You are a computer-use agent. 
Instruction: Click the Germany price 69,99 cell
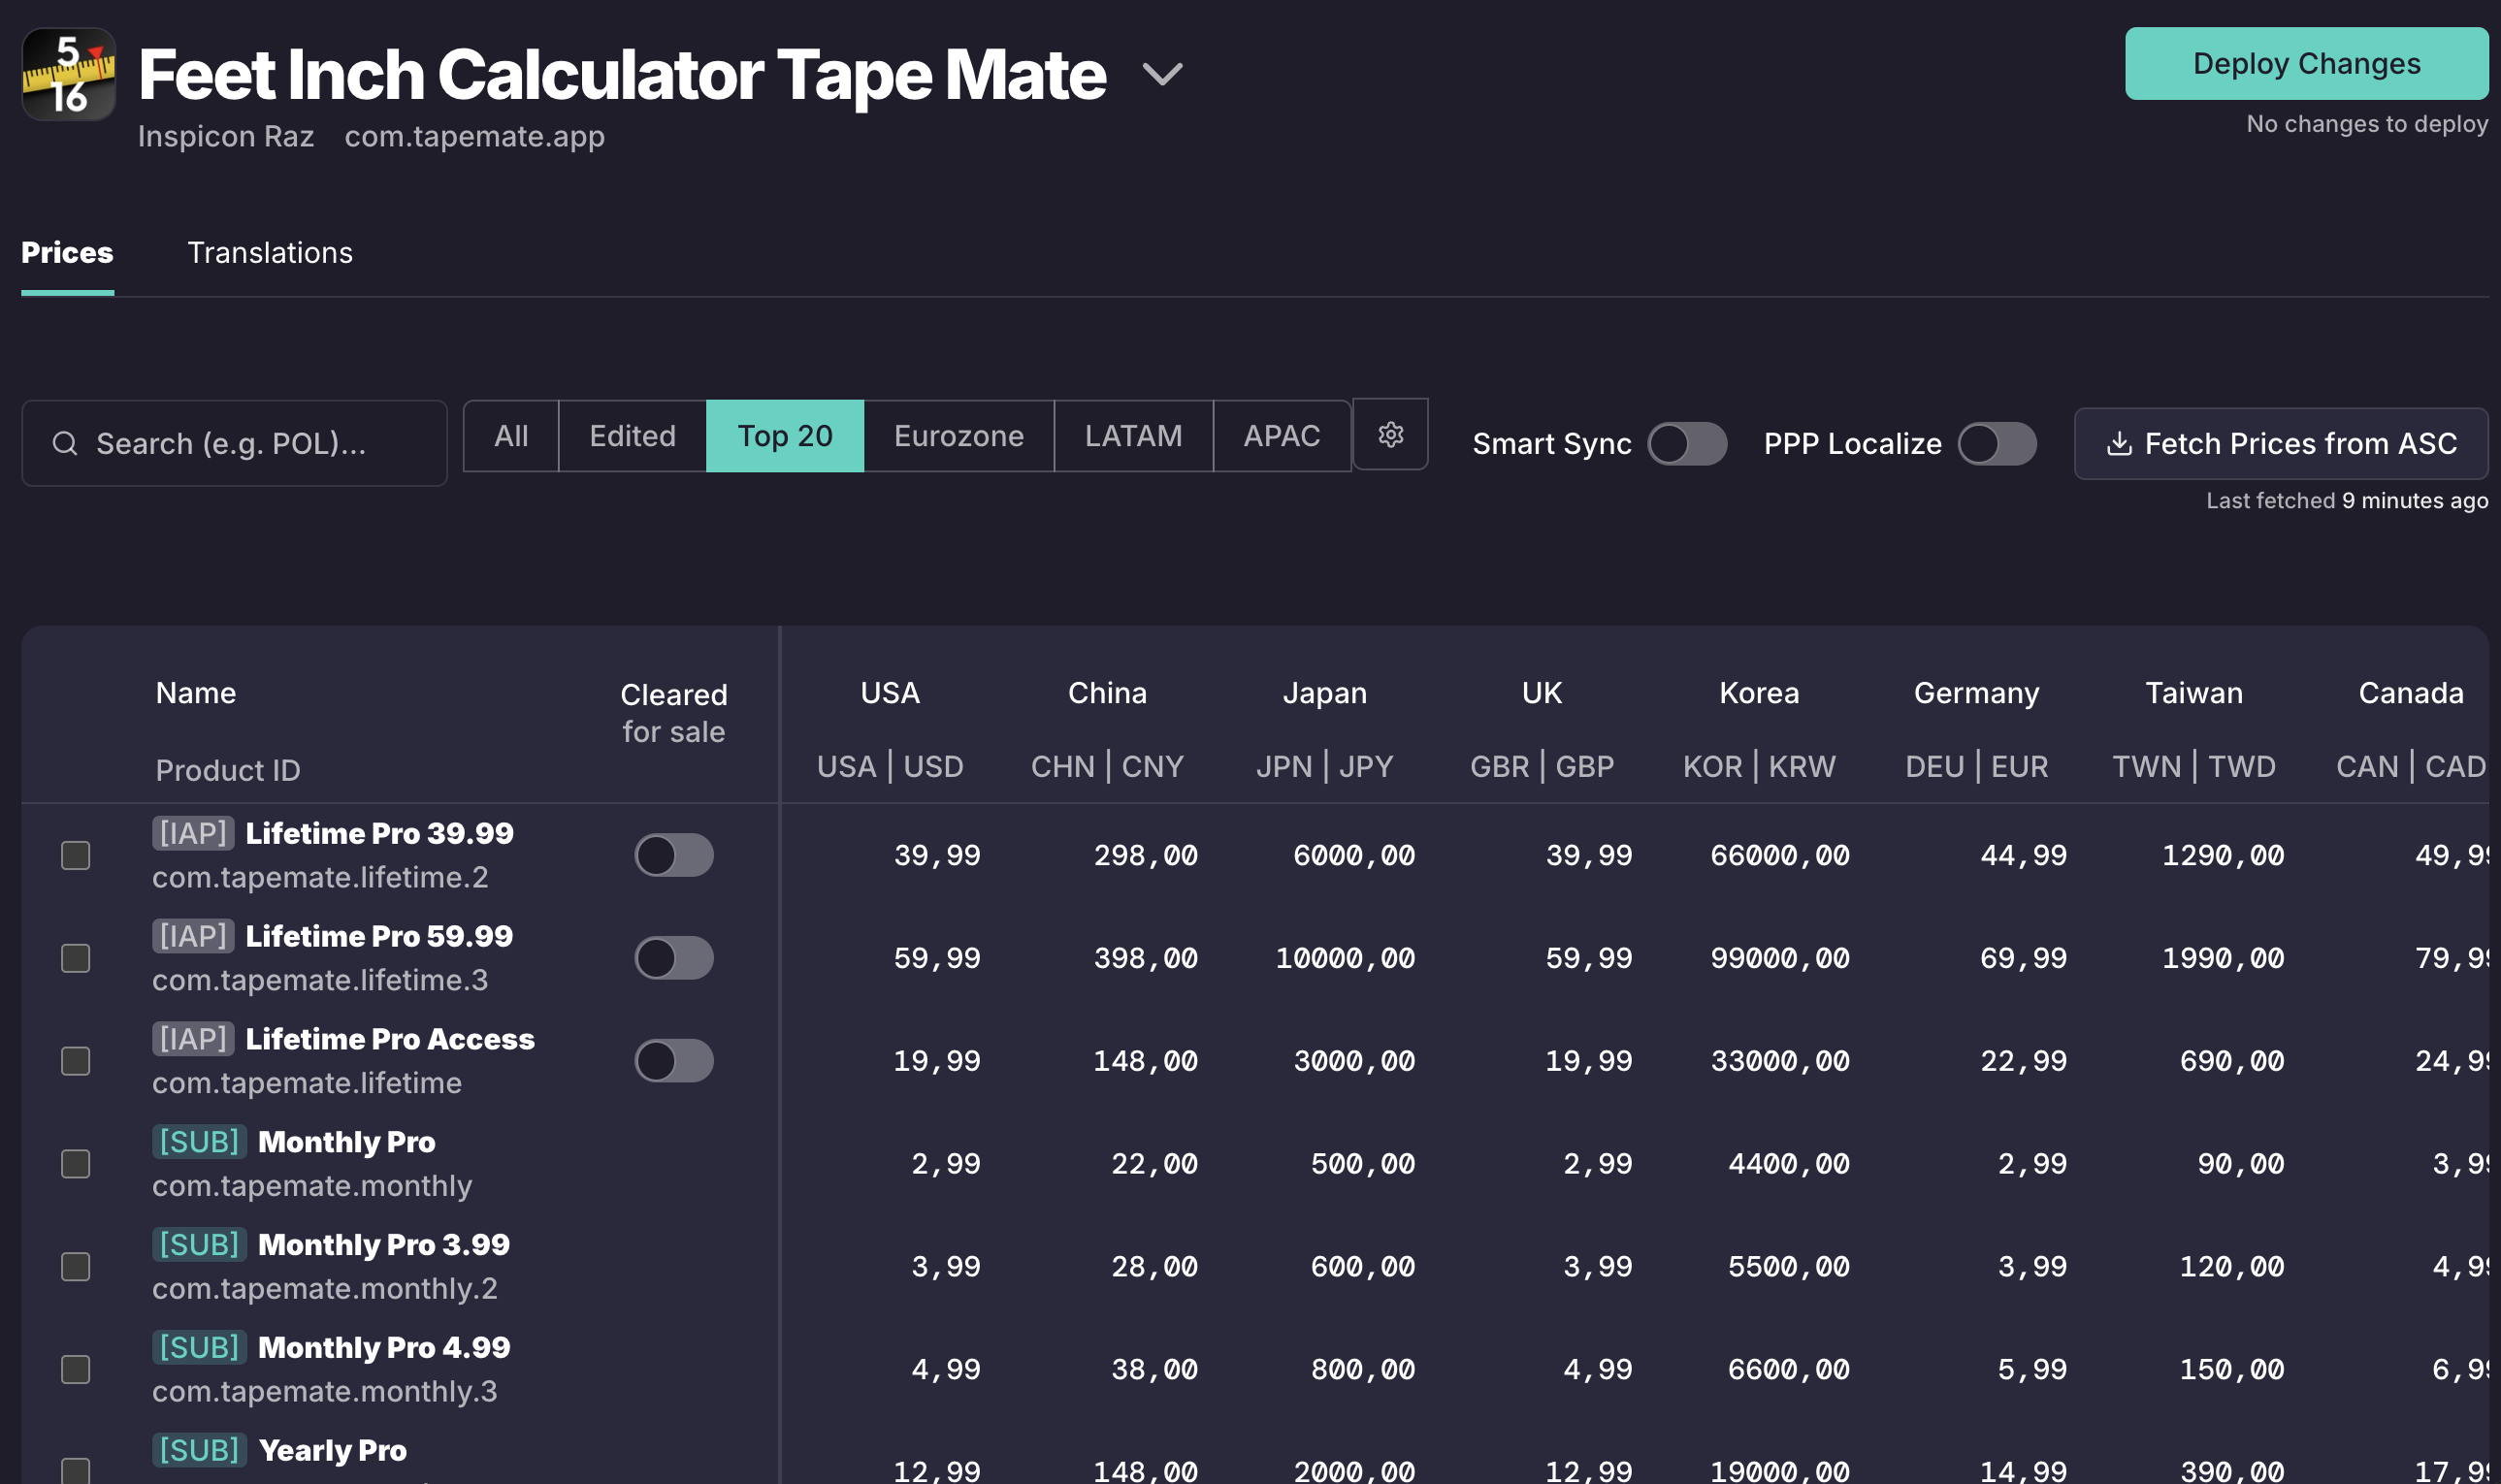coord(2023,958)
